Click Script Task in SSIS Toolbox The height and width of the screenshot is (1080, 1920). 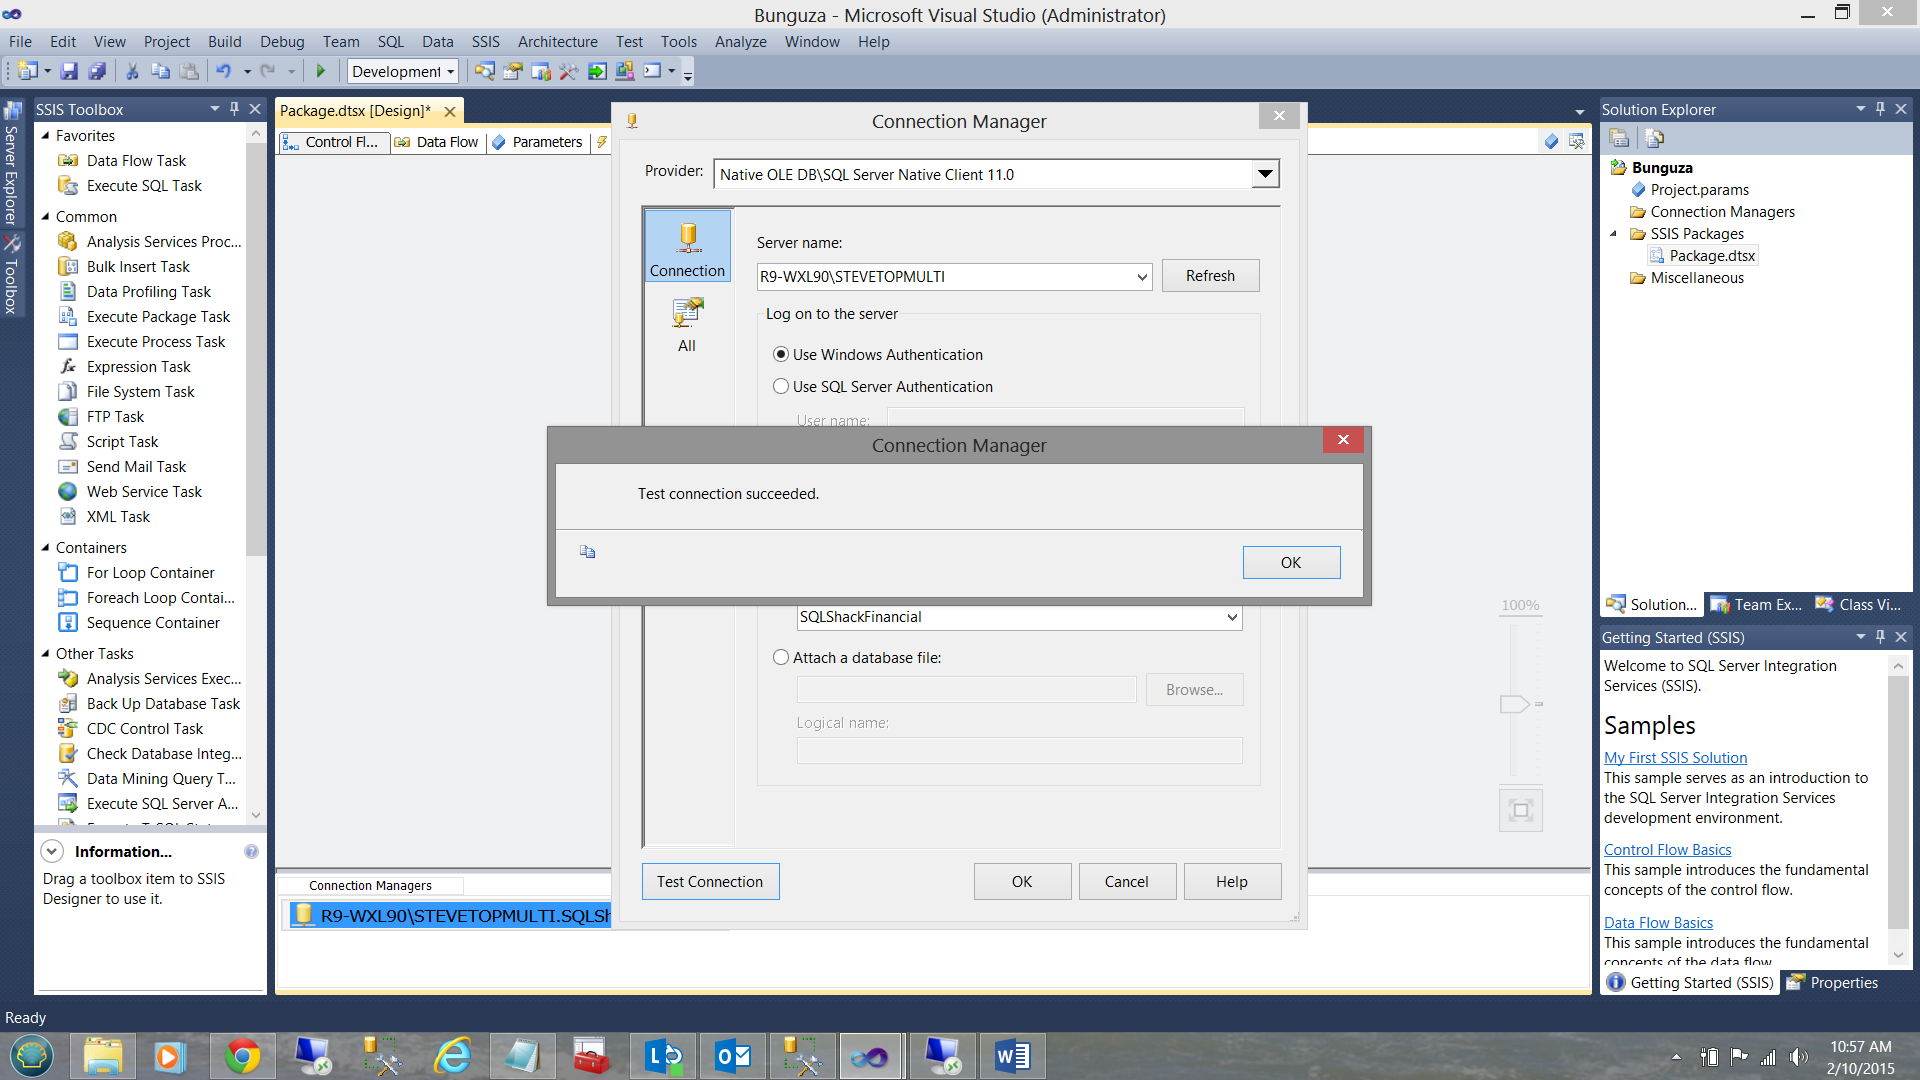122,442
